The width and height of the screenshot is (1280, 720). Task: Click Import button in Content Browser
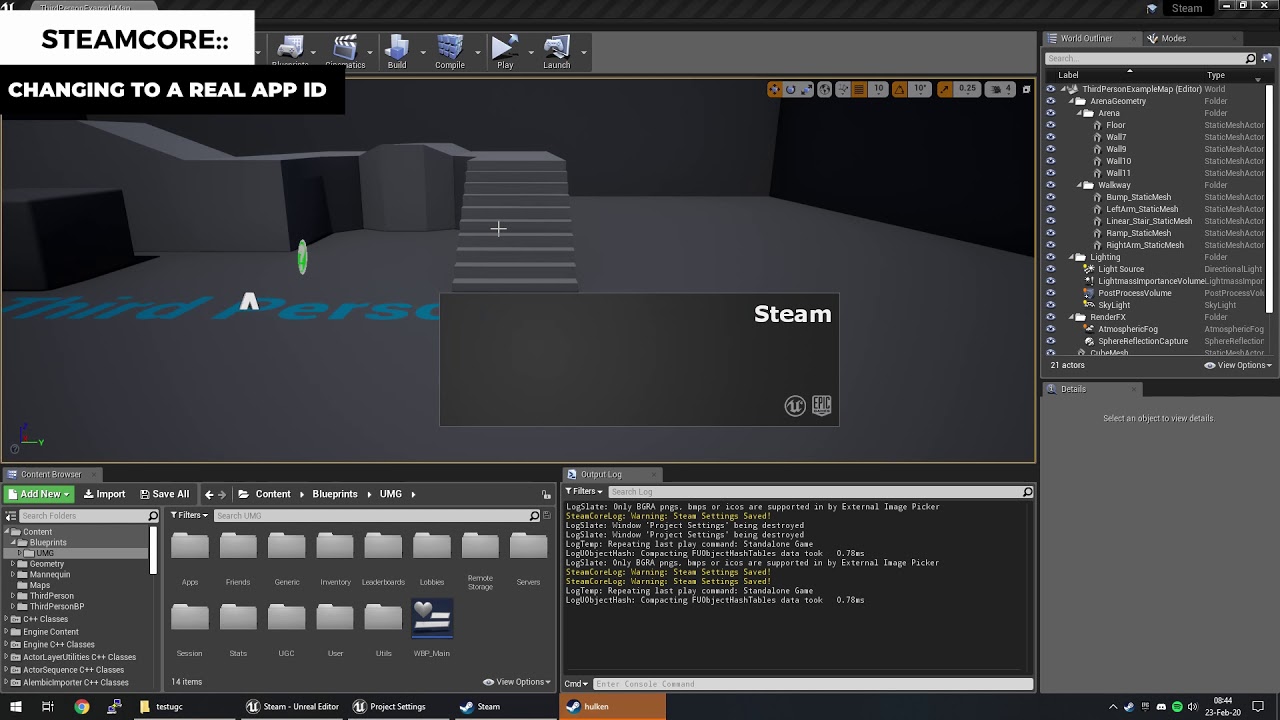pyautogui.click(x=104, y=494)
